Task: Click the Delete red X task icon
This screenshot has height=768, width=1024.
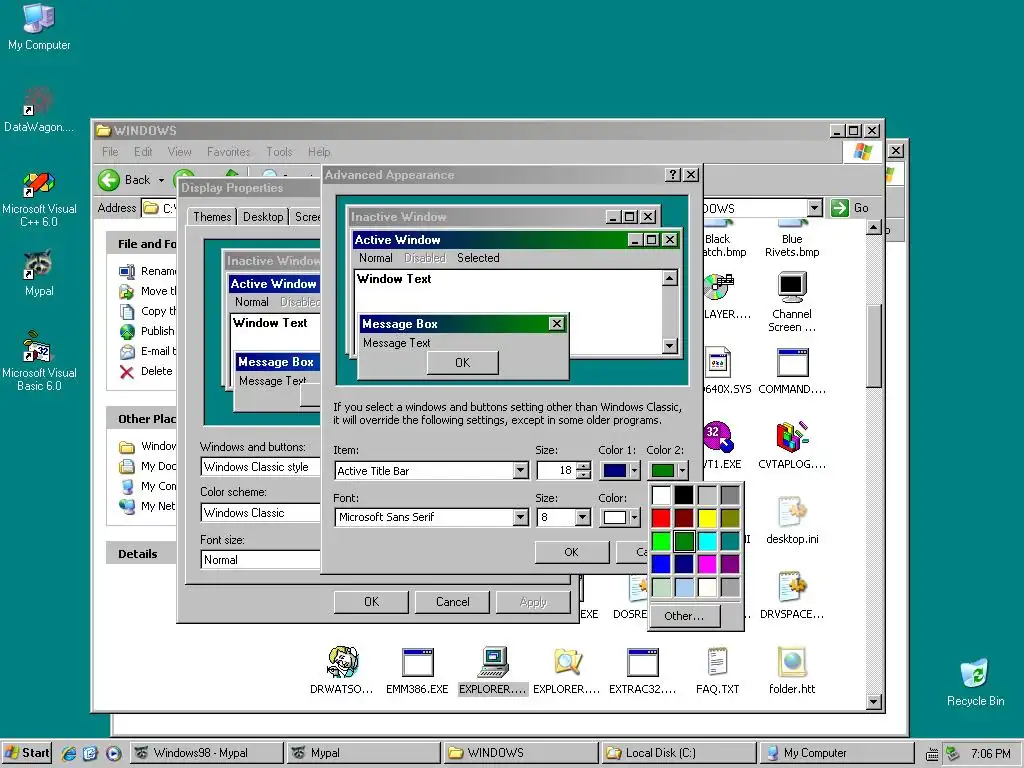Action: [x=127, y=372]
